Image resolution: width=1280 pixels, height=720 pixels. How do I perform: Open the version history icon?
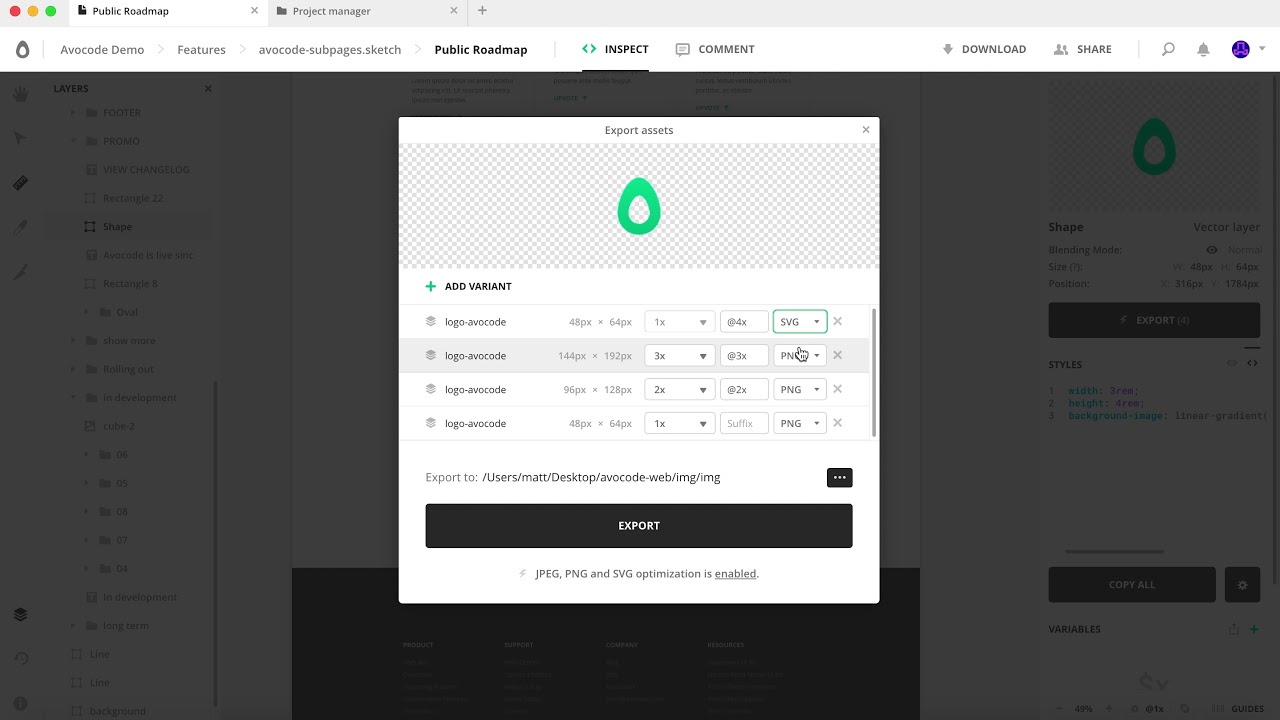20,658
